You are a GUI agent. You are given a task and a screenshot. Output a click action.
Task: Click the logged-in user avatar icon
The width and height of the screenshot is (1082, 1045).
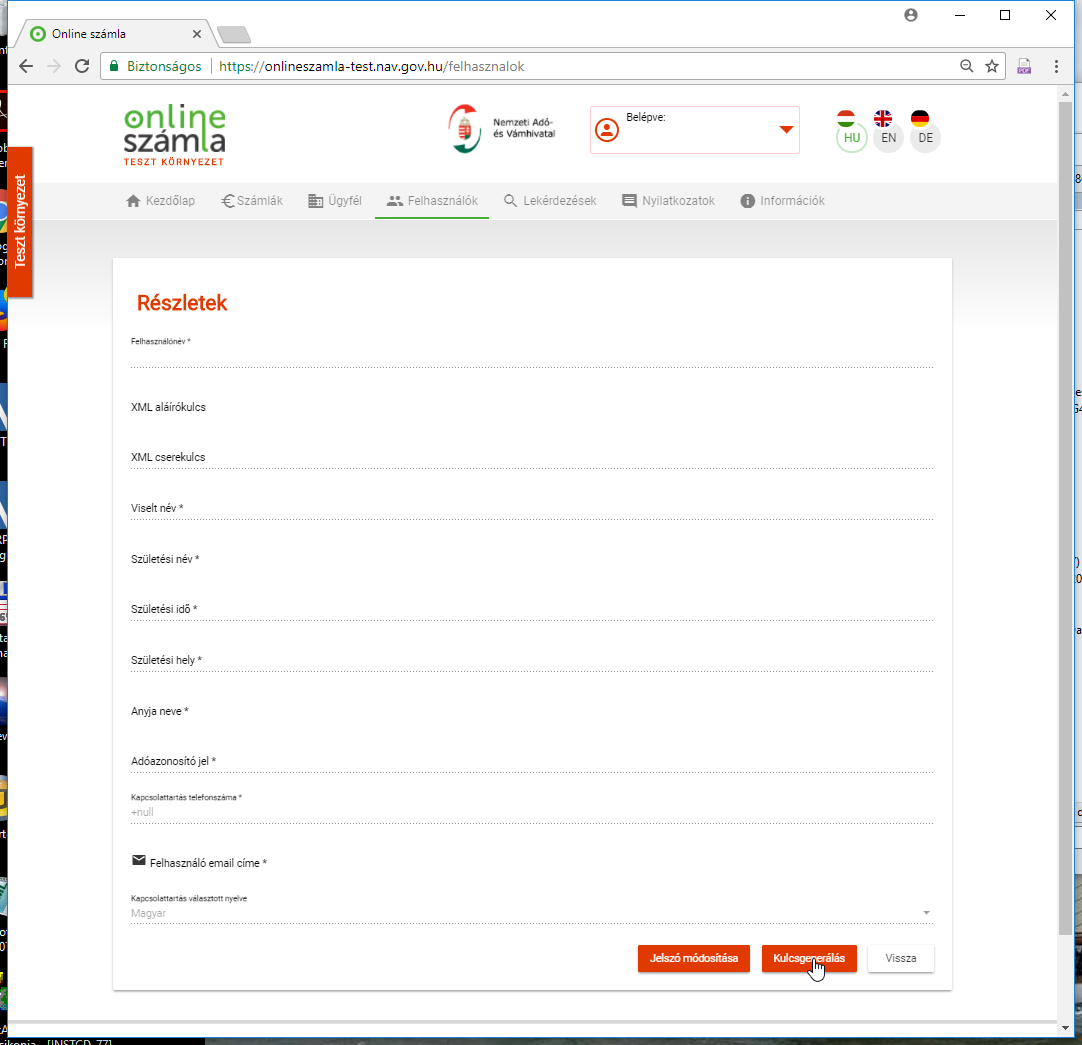607,130
